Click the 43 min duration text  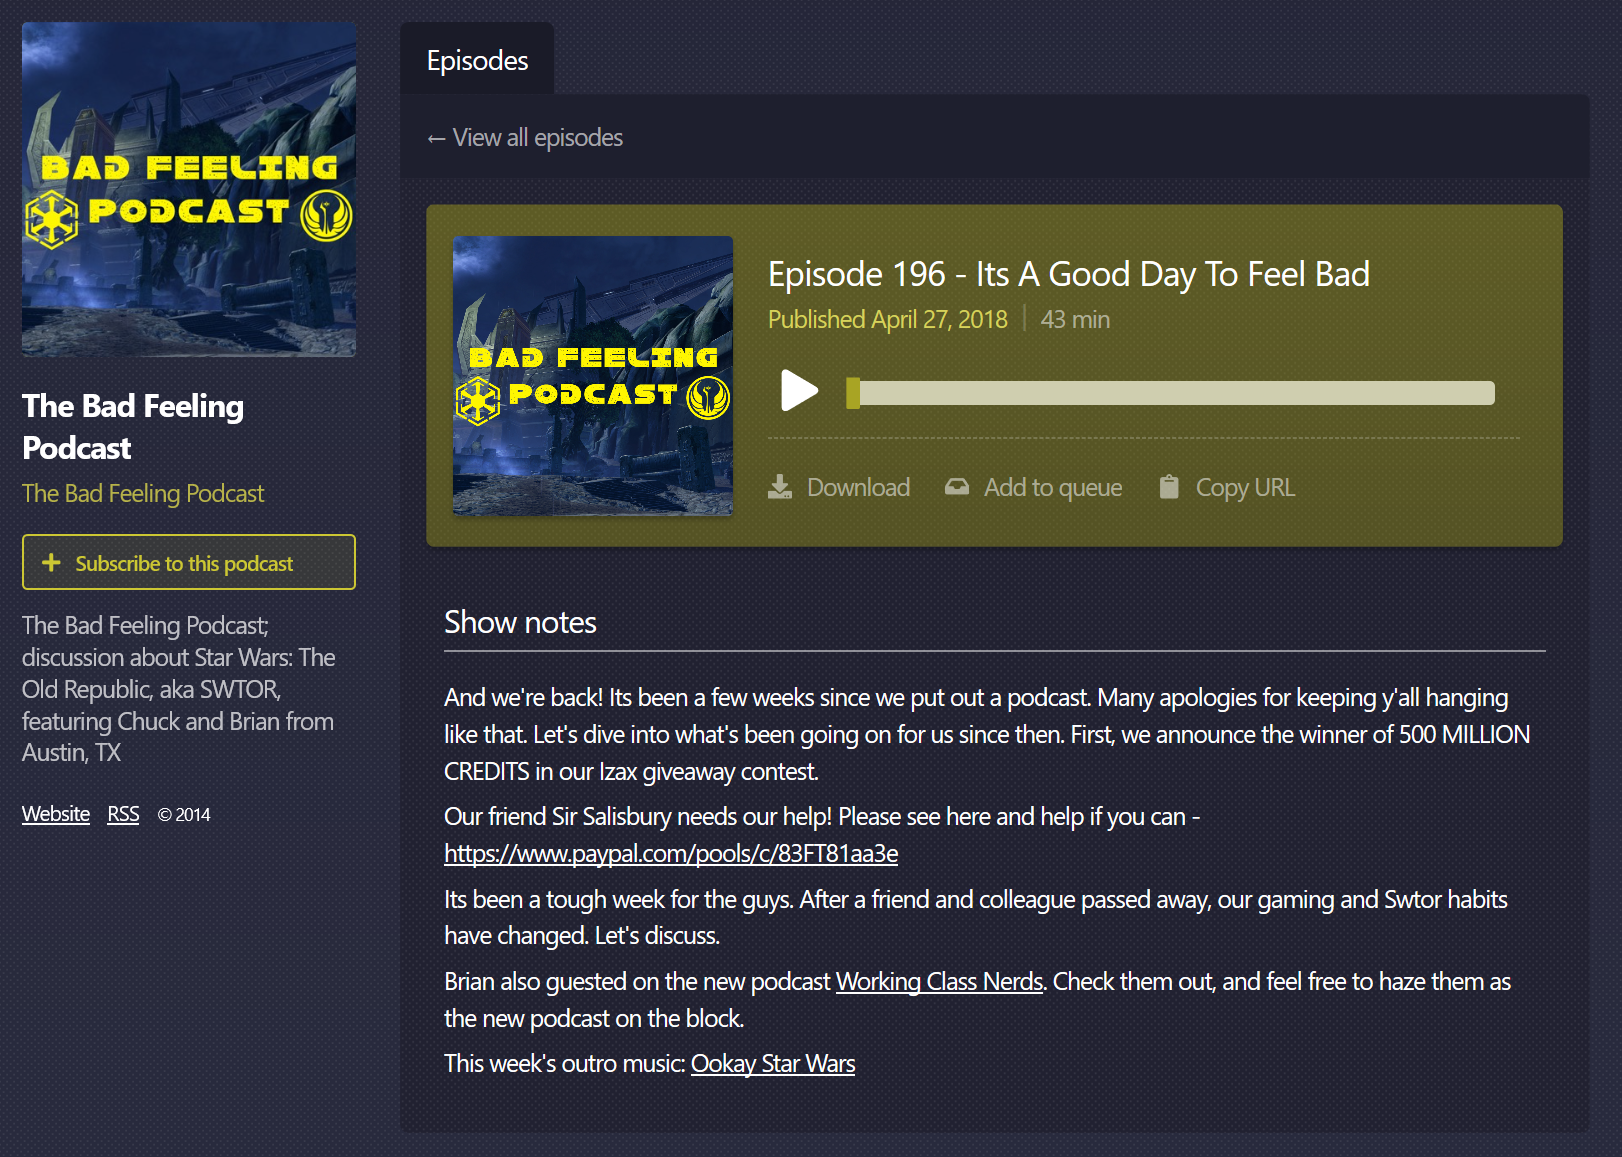[1075, 319]
